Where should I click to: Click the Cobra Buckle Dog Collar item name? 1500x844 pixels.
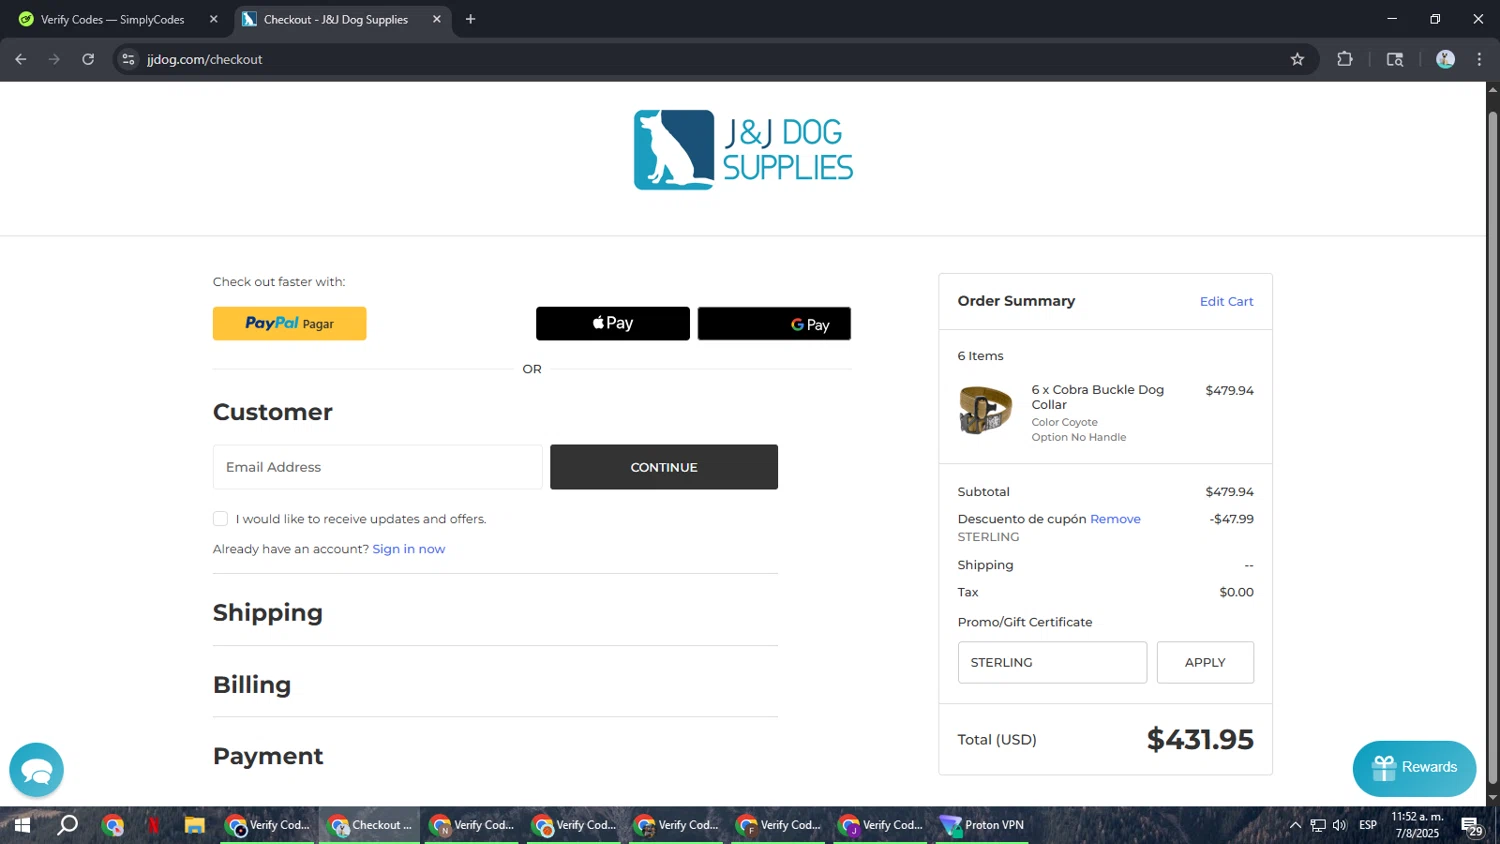pos(1098,397)
